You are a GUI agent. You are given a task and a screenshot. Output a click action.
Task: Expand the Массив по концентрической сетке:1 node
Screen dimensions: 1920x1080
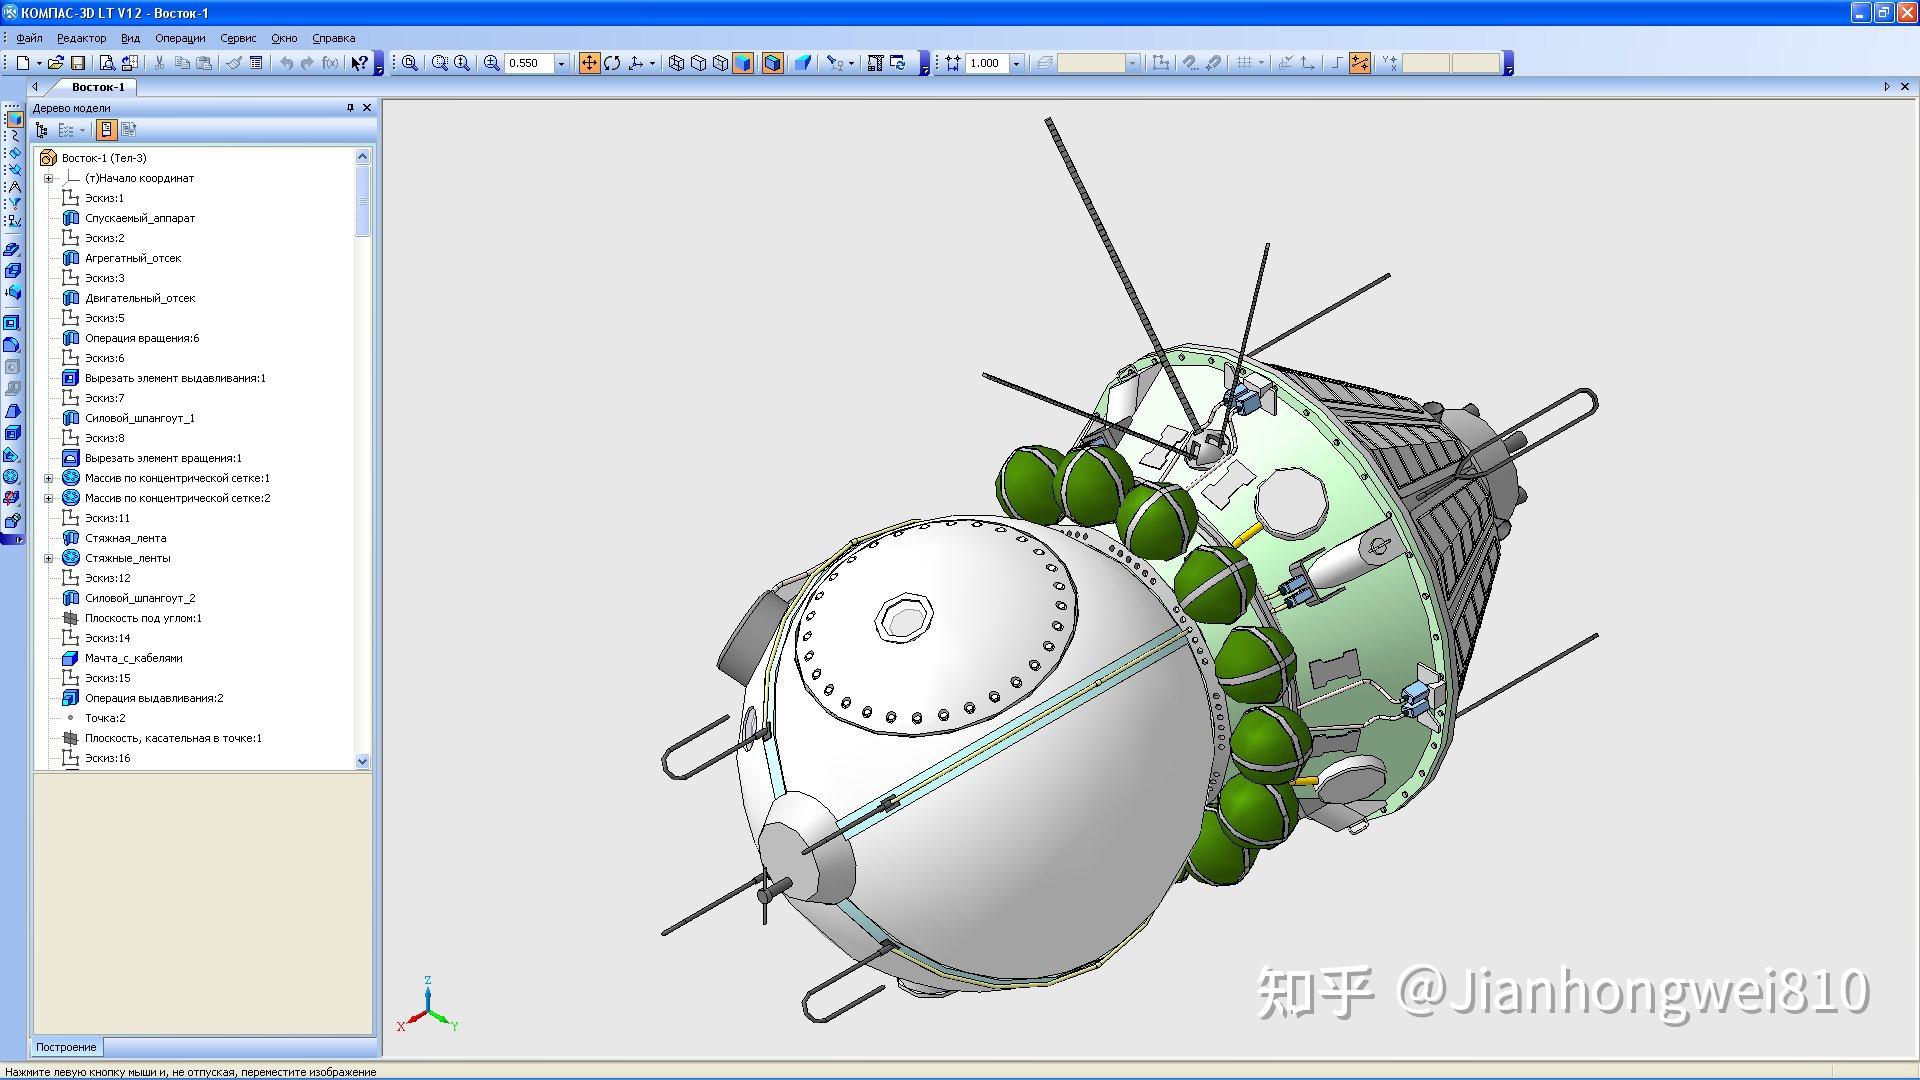point(48,478)
